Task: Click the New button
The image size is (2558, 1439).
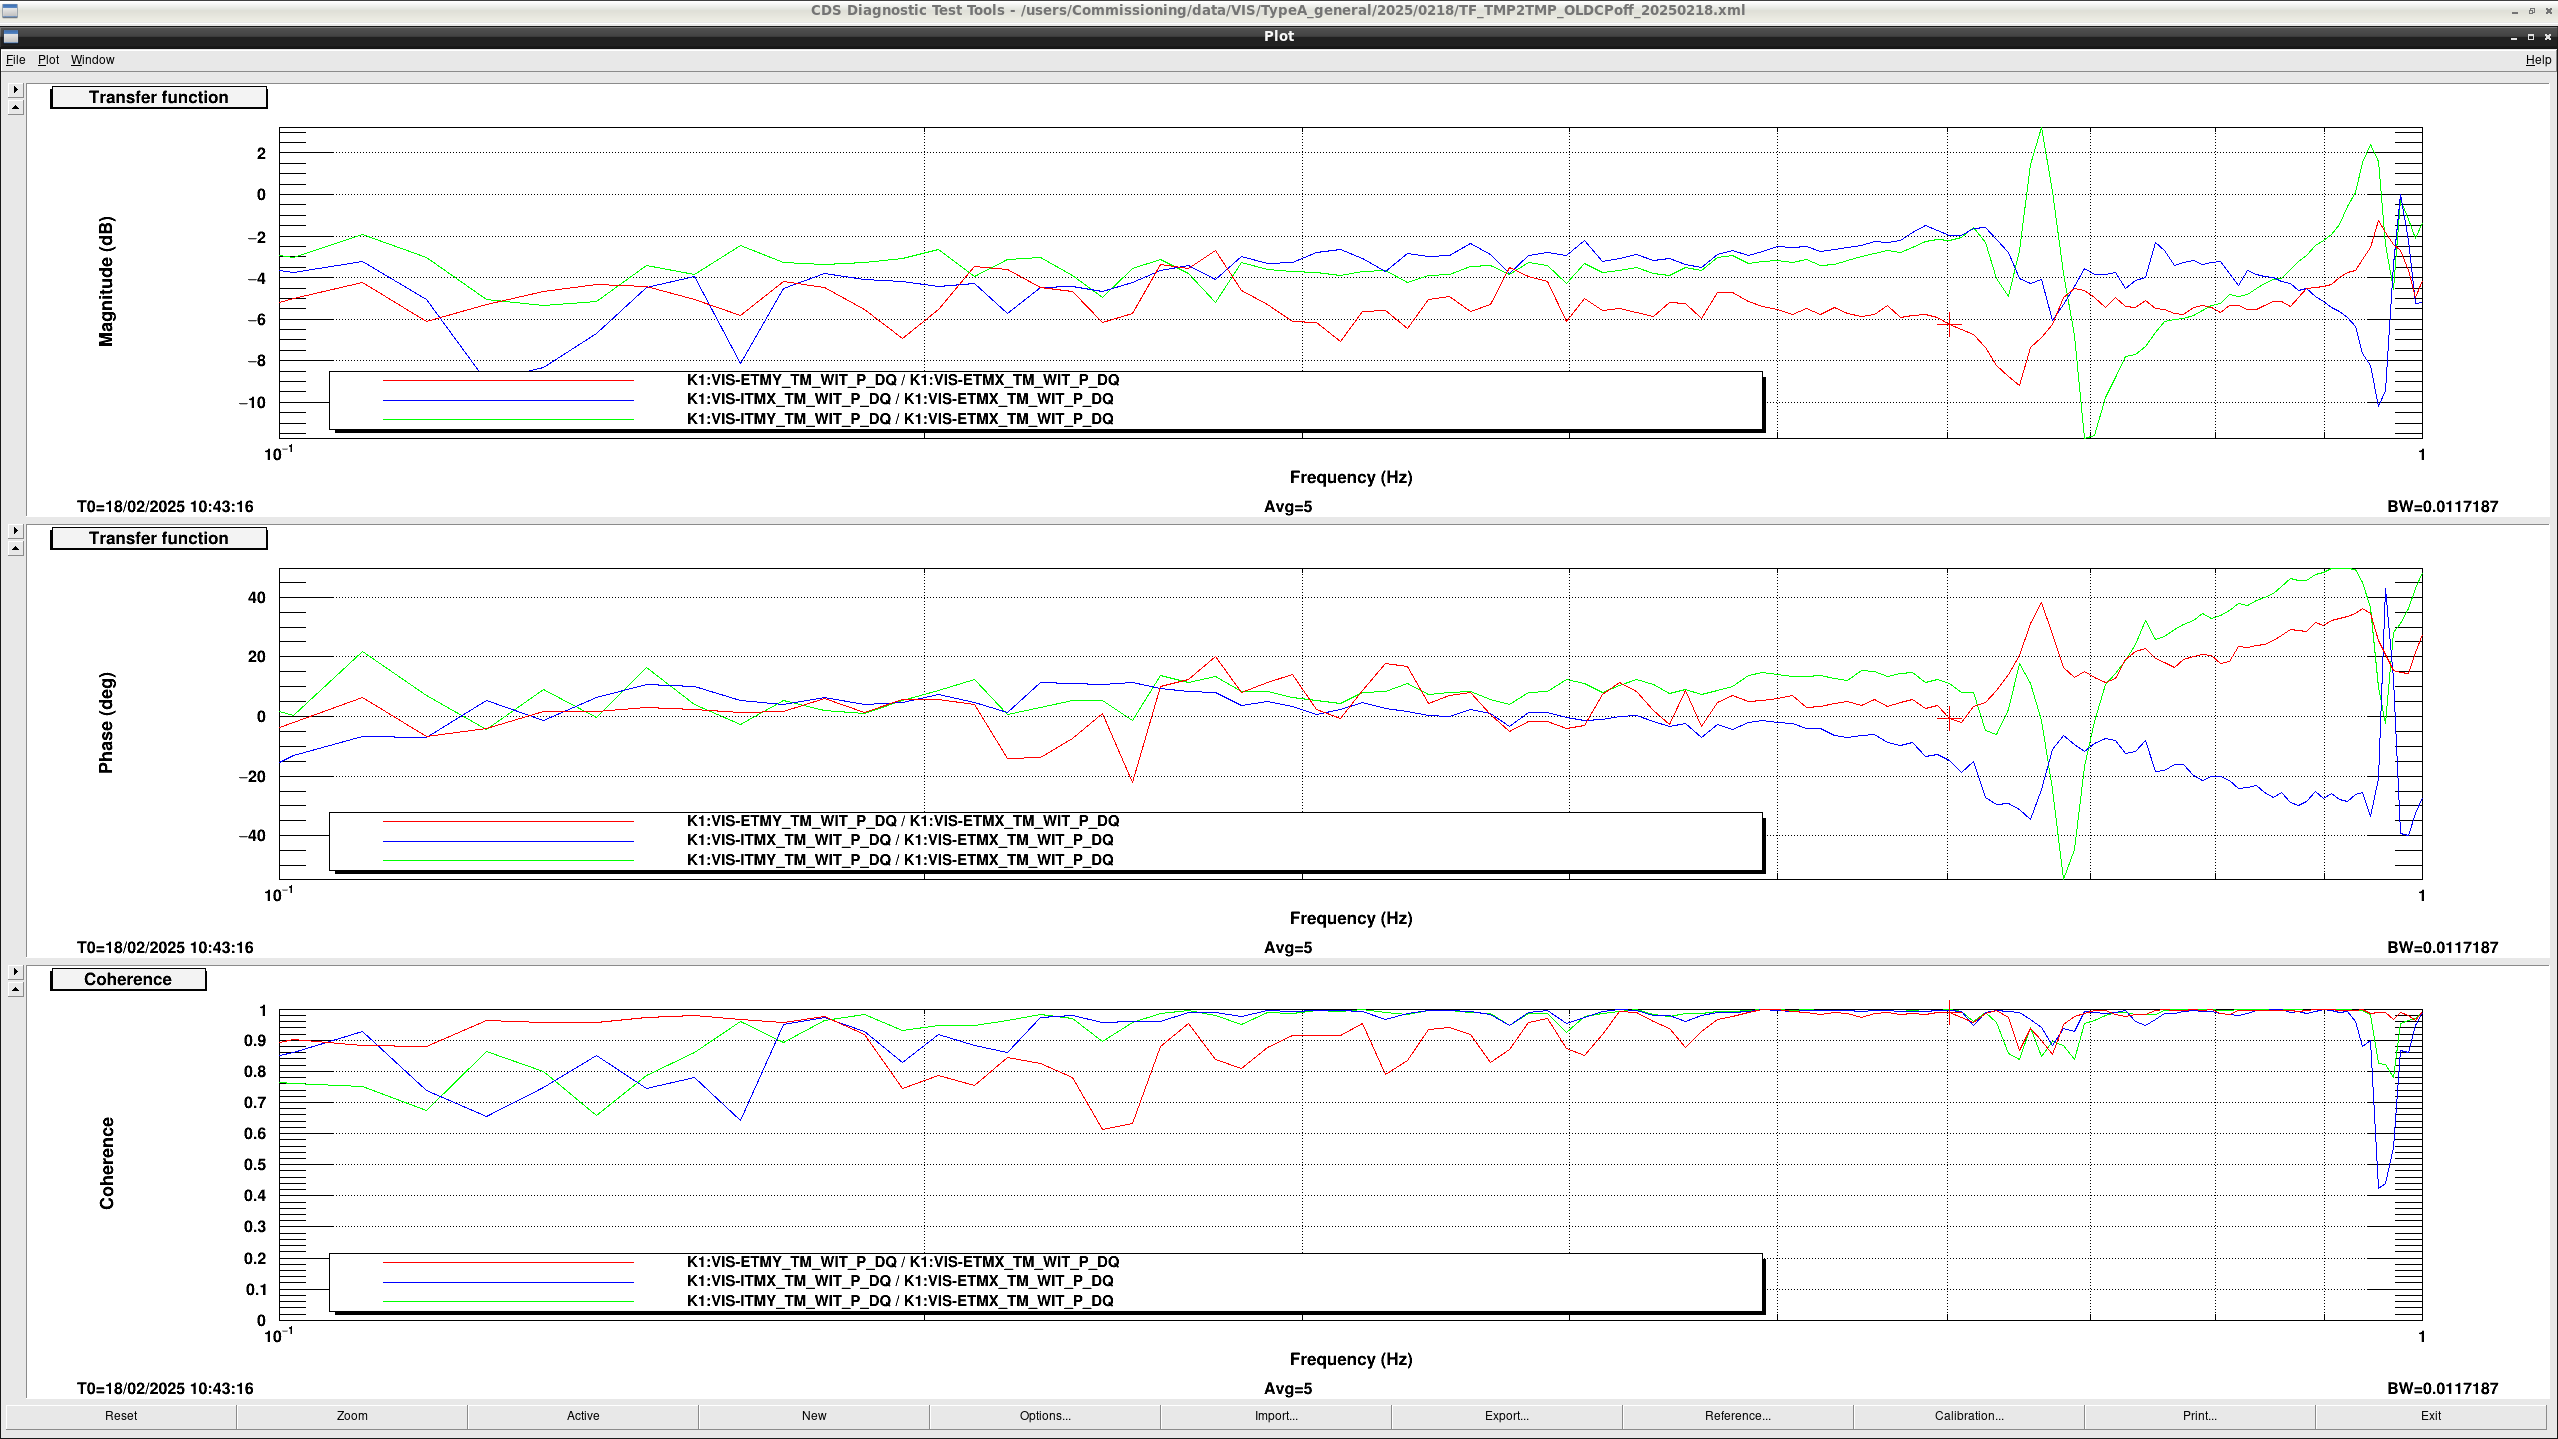Action: coord(814,1416)
